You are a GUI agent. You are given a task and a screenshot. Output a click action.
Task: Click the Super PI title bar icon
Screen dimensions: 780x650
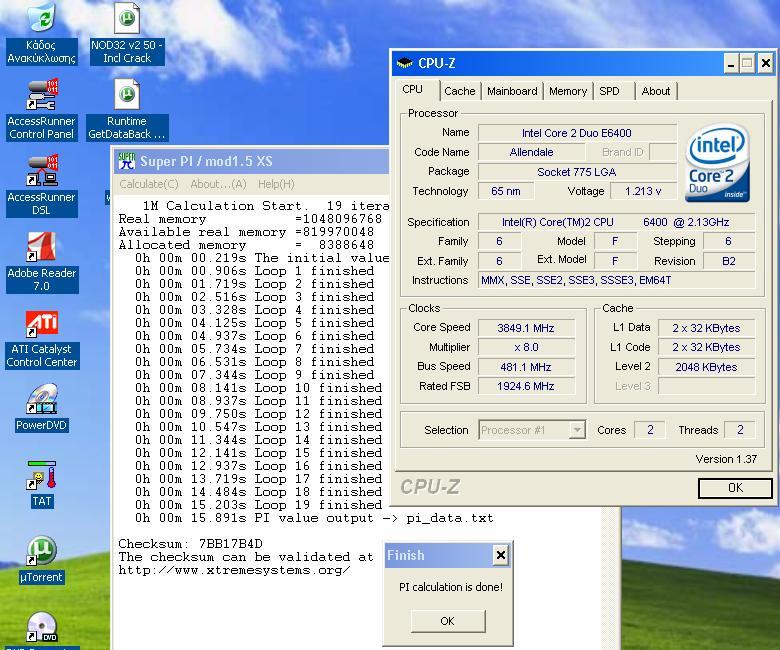point(126,161)
